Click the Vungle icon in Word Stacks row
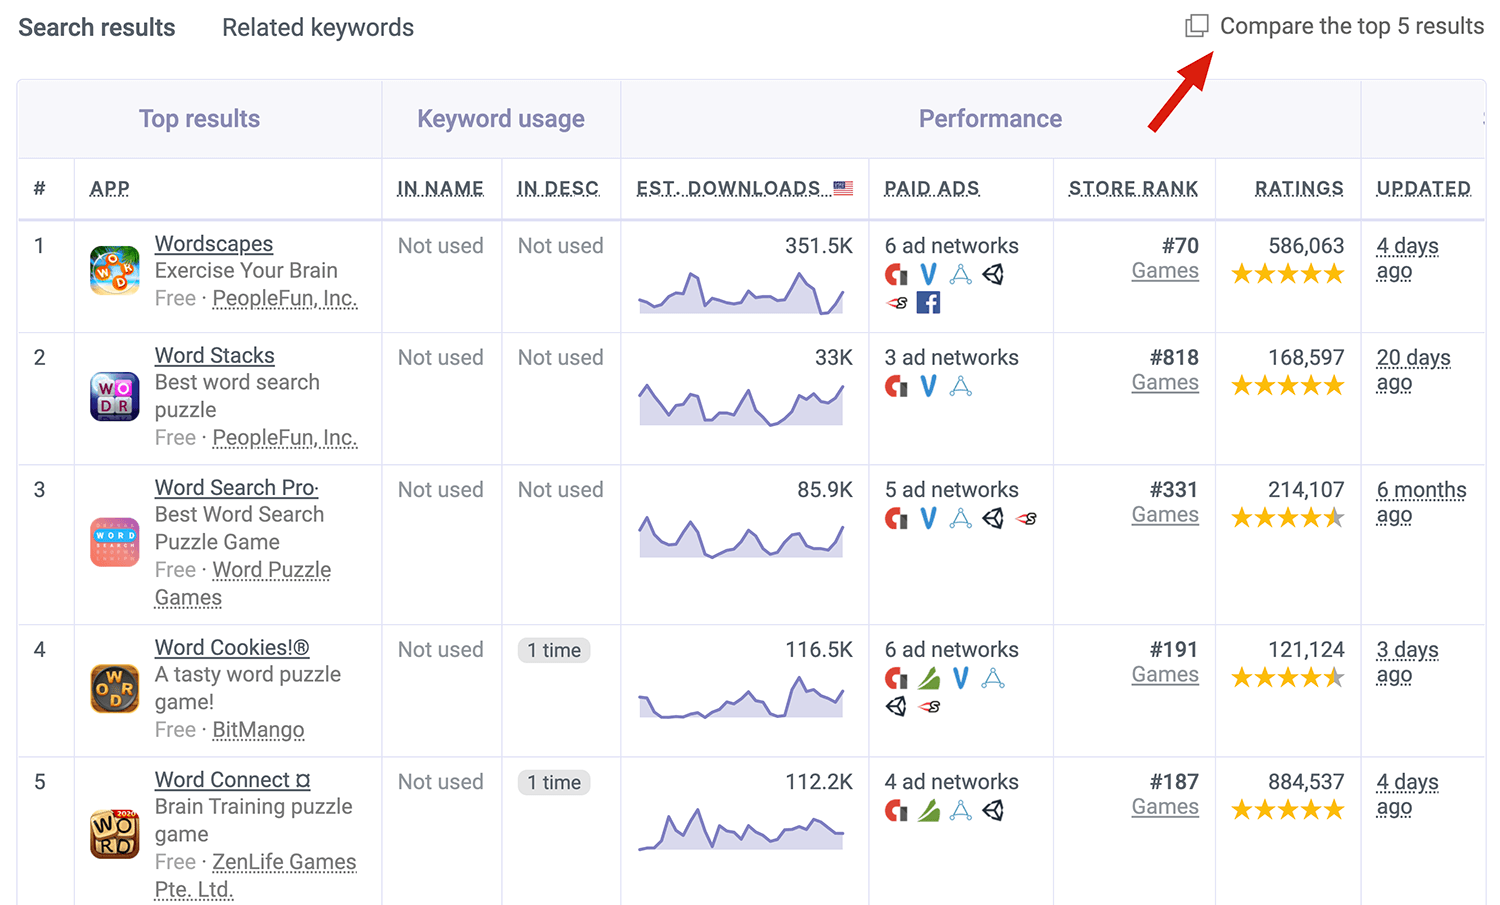This screenshot has width=1500, height=905. click(x=928, y=386)
